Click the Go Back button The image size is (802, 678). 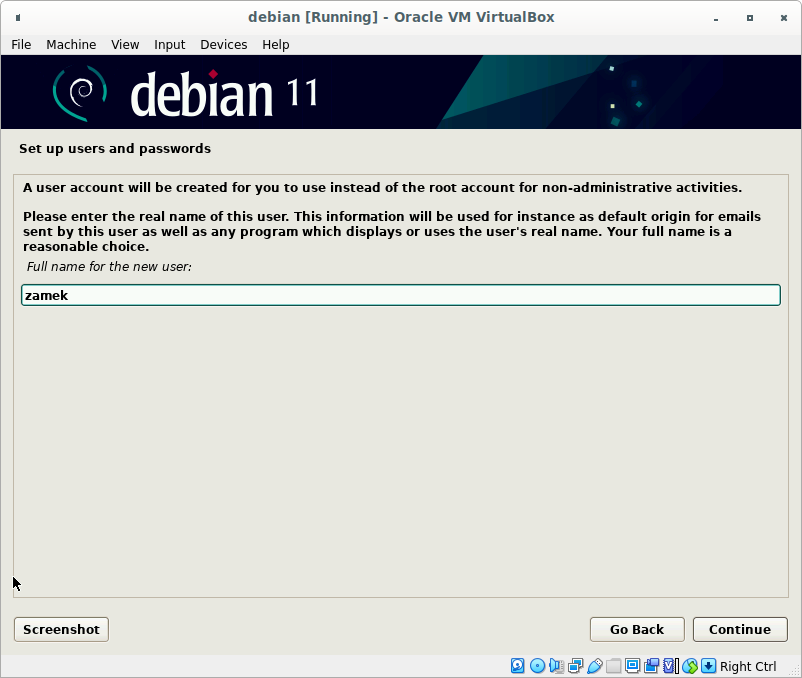click(636, 629)
